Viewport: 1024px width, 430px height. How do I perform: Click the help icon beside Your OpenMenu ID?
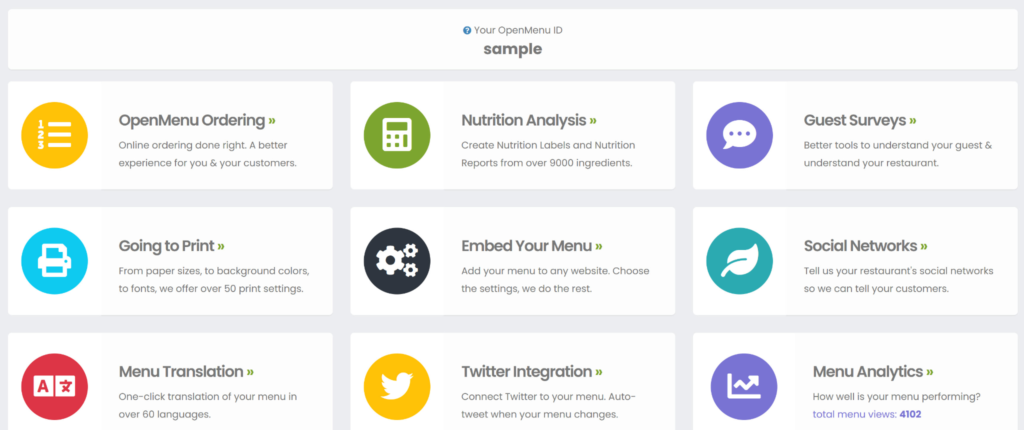tap(467, 30)
